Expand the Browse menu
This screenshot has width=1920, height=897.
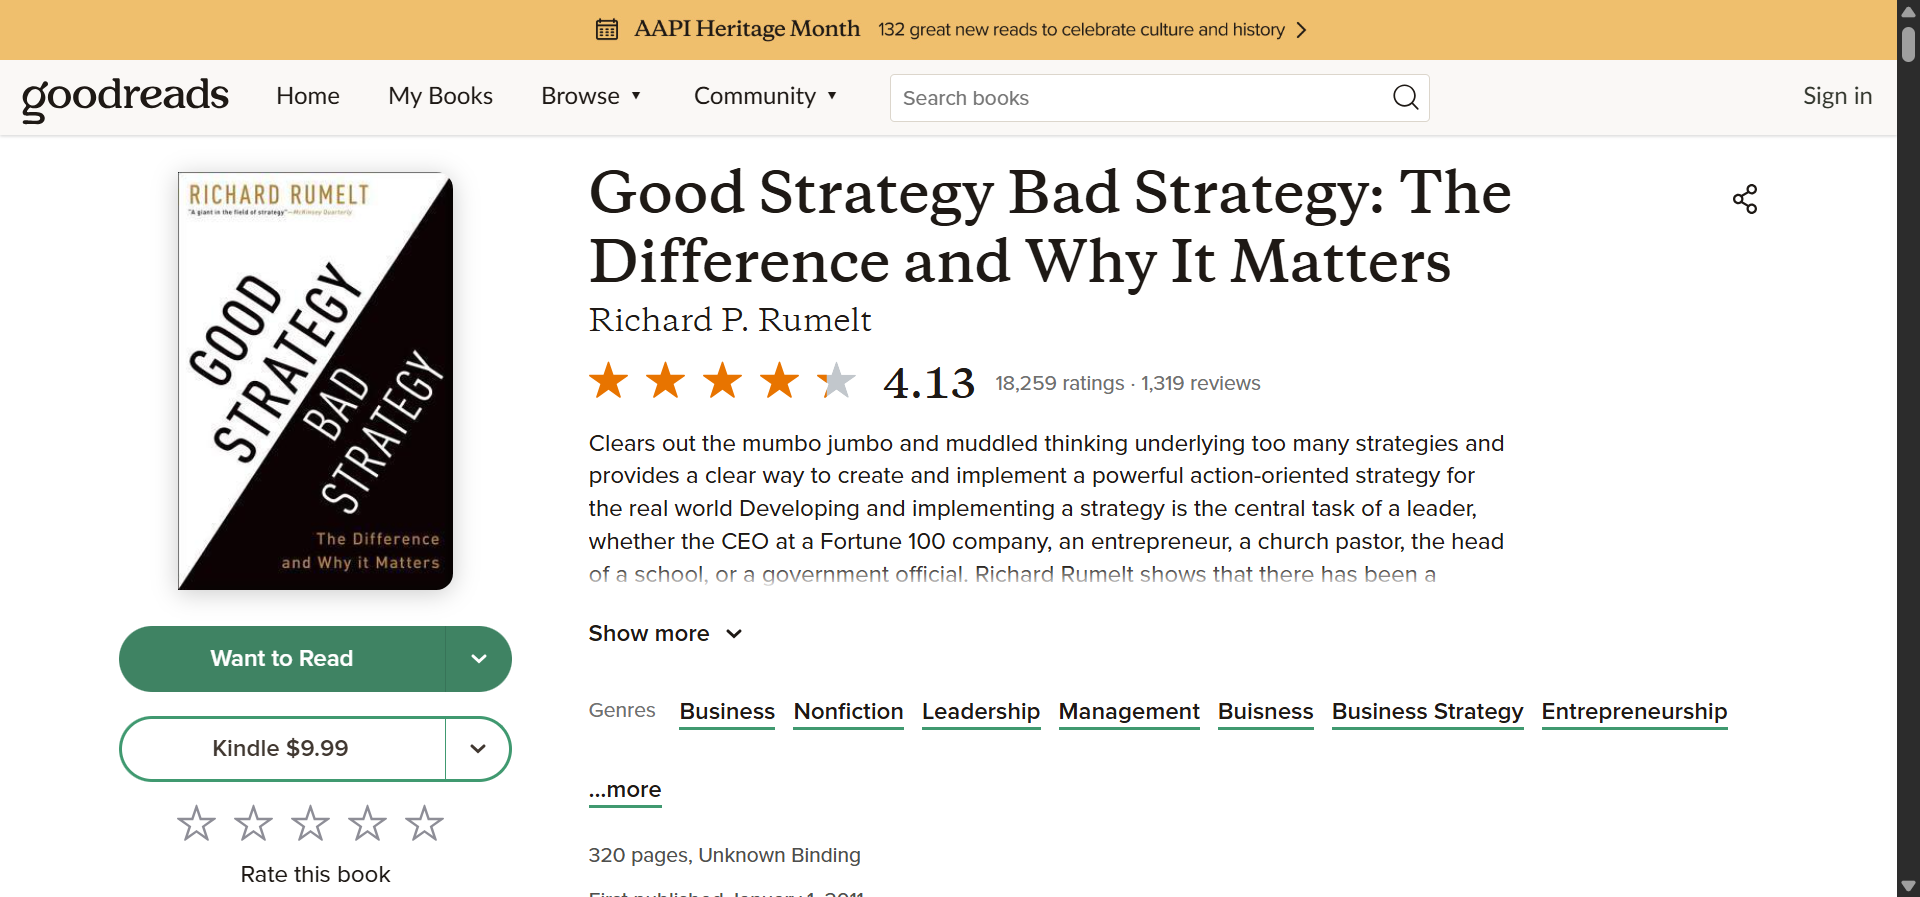(x=591, y=96)
